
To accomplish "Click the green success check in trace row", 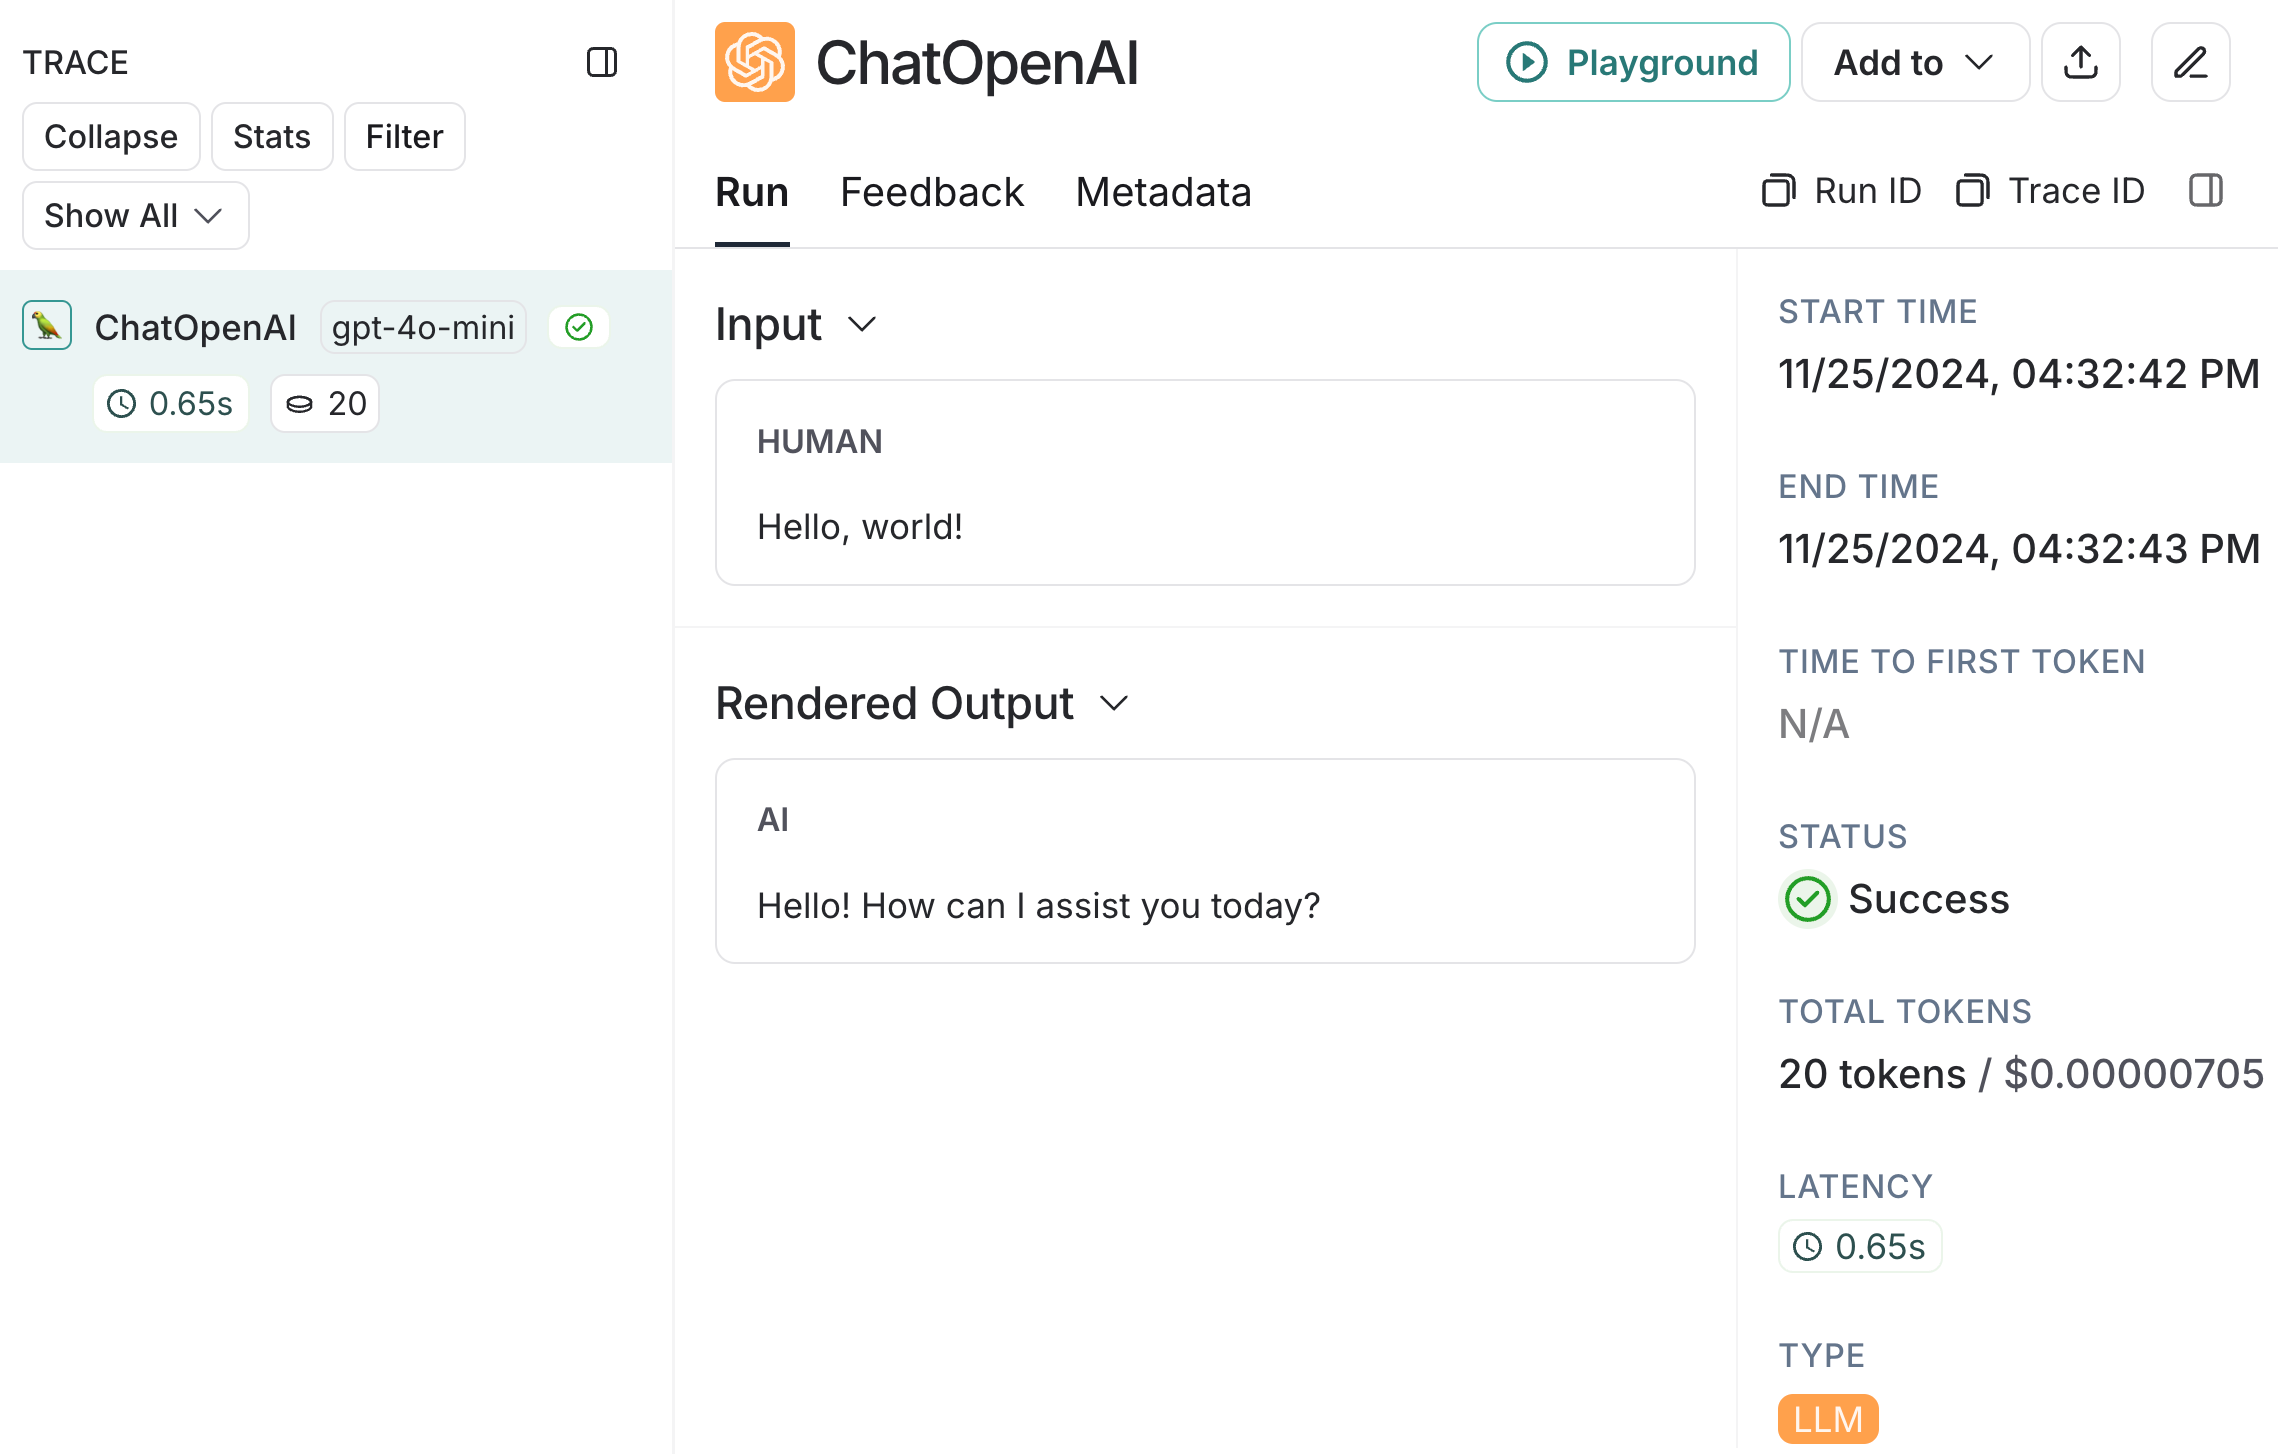I will click(579, 327).
